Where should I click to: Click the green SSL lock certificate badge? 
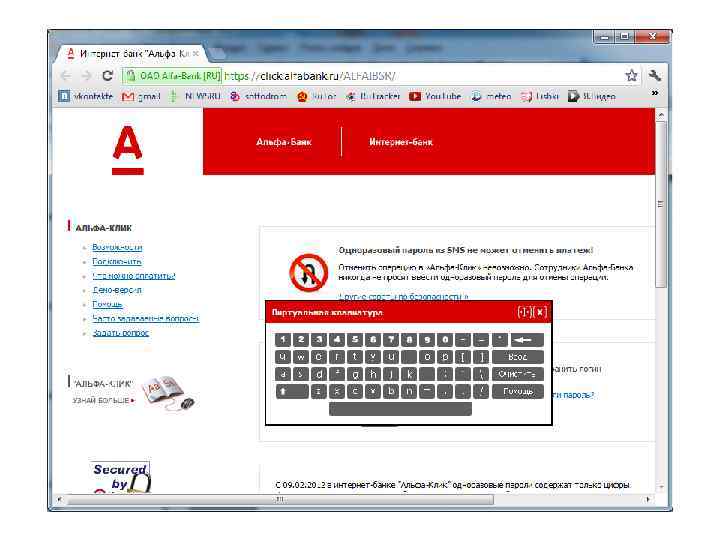coord(173,76)
